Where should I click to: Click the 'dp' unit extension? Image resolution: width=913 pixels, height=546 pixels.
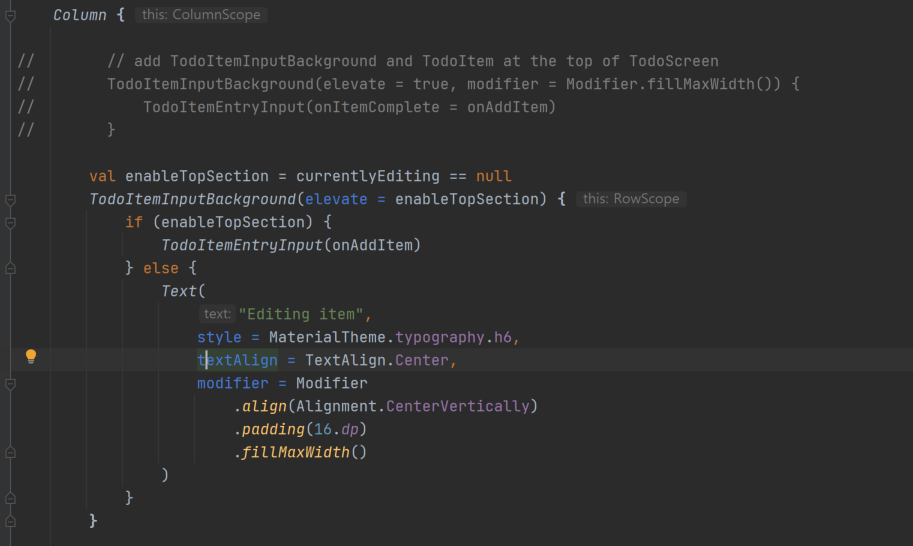pyautogui.click(x=350, y=429)
